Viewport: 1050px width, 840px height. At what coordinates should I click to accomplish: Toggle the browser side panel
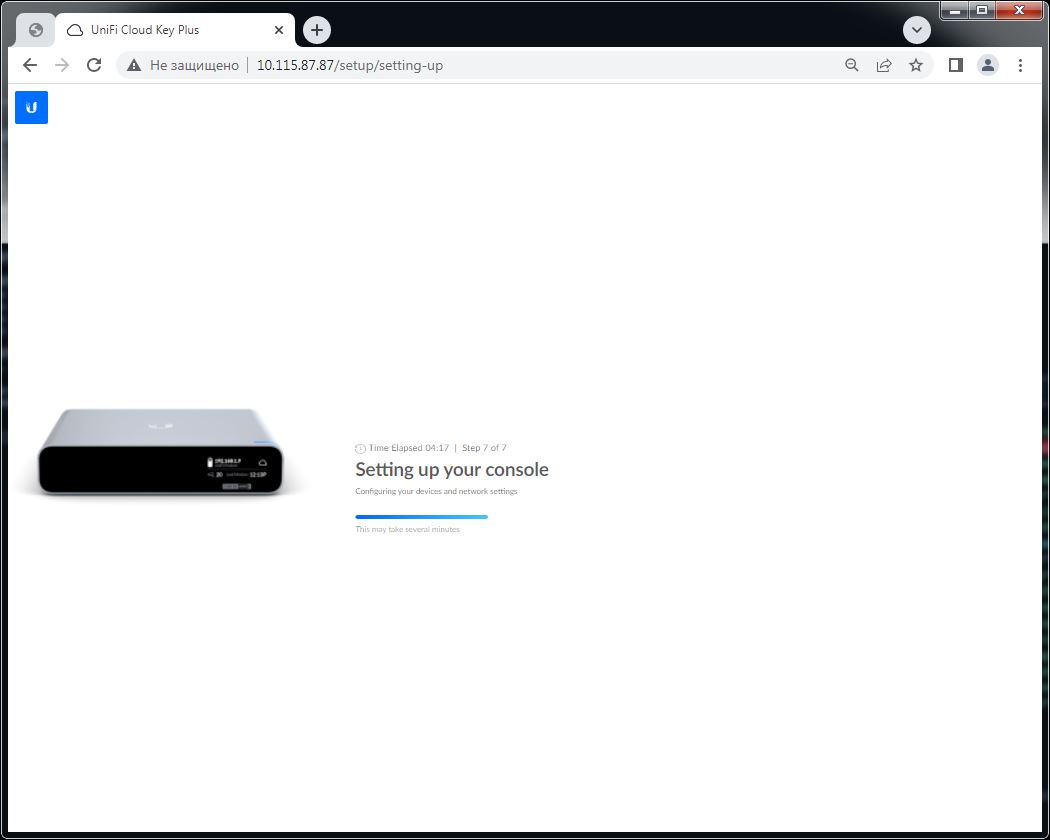click(x=956, y=65)
